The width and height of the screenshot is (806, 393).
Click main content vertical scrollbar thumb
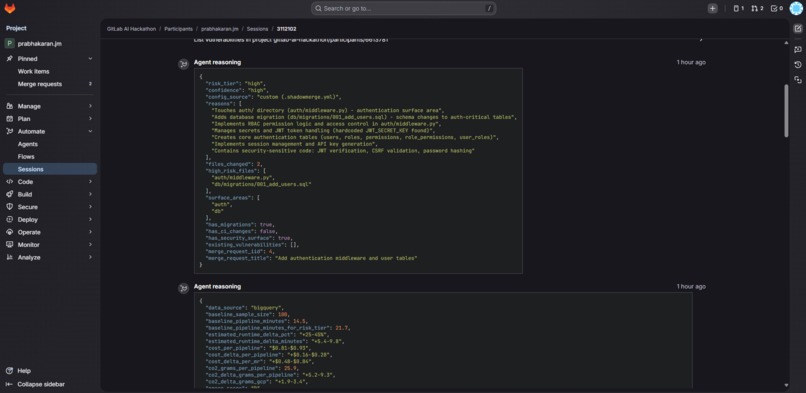786,110
